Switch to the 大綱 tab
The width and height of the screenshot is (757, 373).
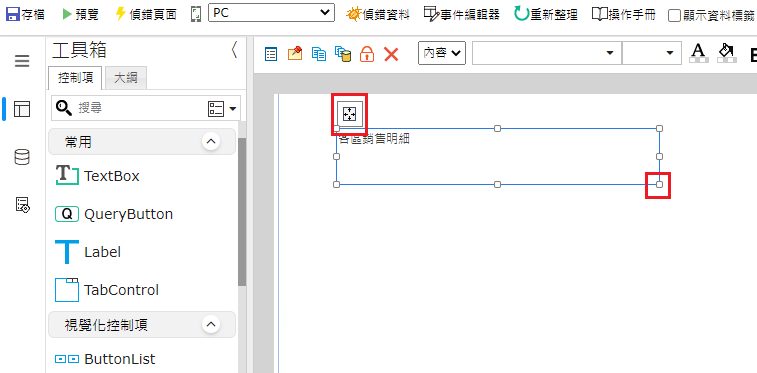pos(126,78)
